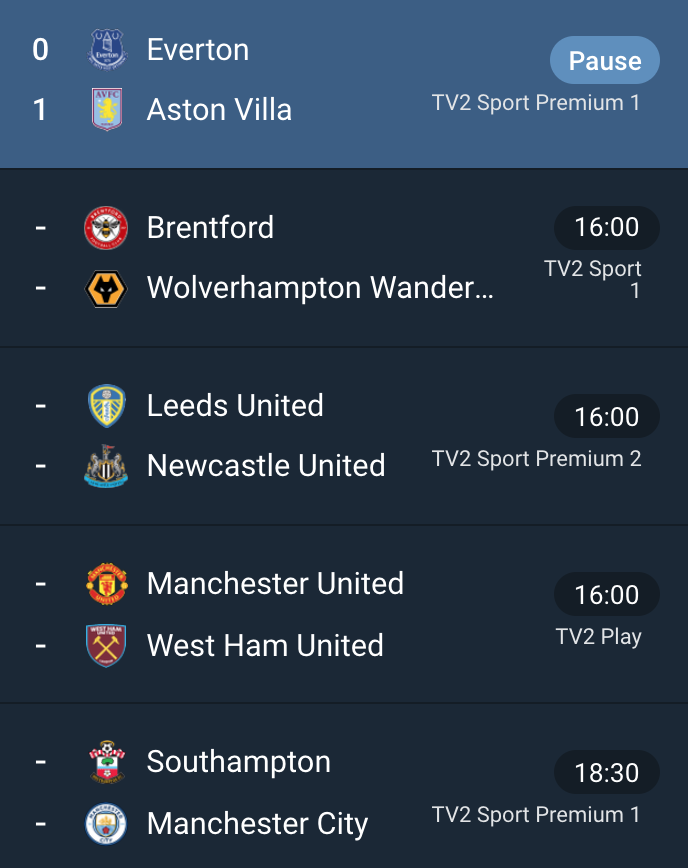Click the Aston Villa club crest
Screen dimensions: 688x868
(107, 109)
